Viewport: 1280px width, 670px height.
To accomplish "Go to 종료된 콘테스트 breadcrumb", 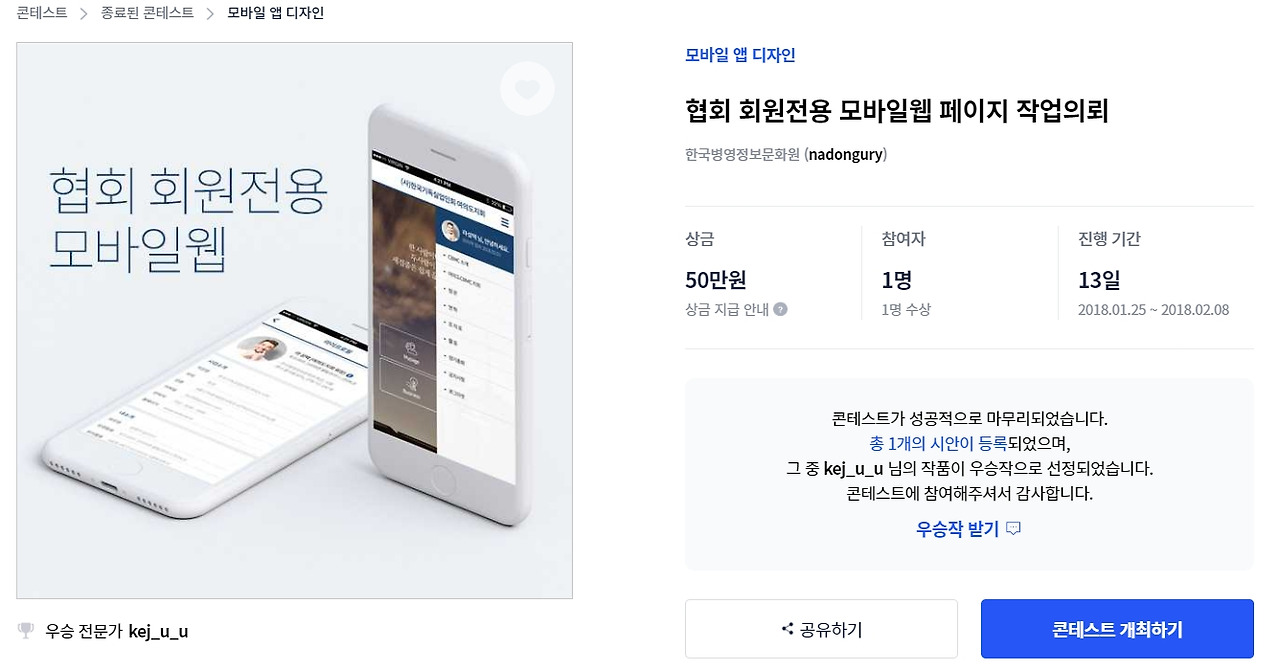I will tap(148, 13).
